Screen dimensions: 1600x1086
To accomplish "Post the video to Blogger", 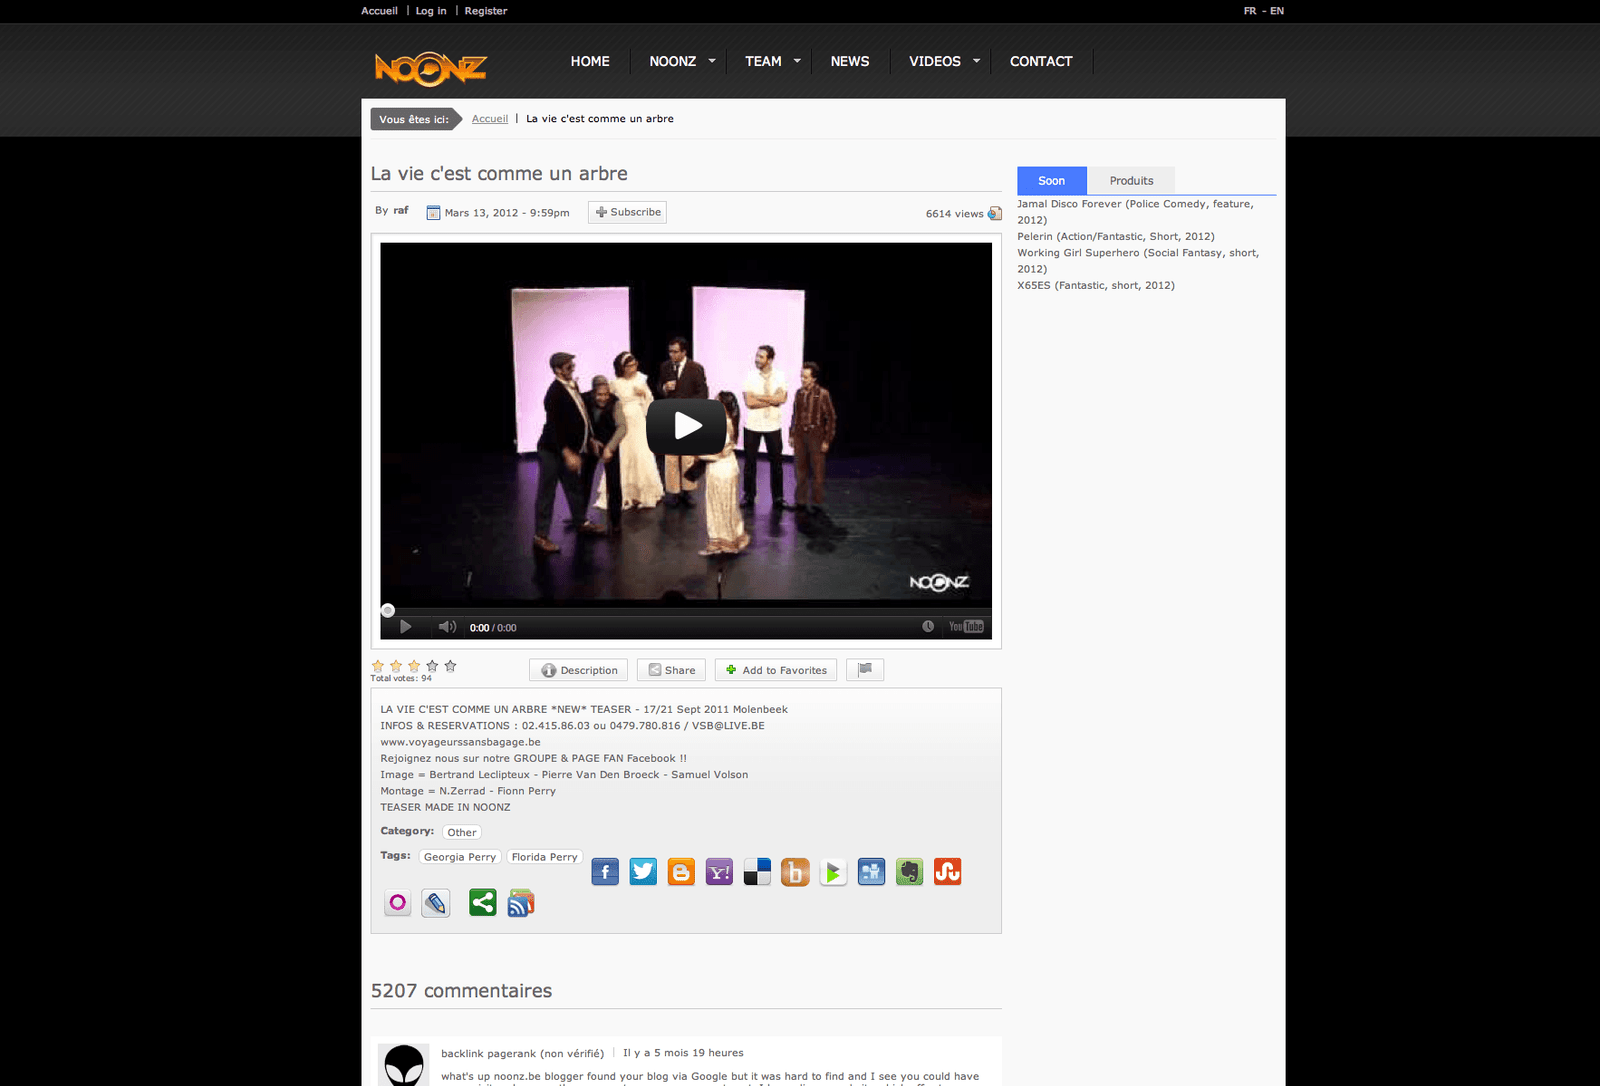I will click(x=681, y=872).
